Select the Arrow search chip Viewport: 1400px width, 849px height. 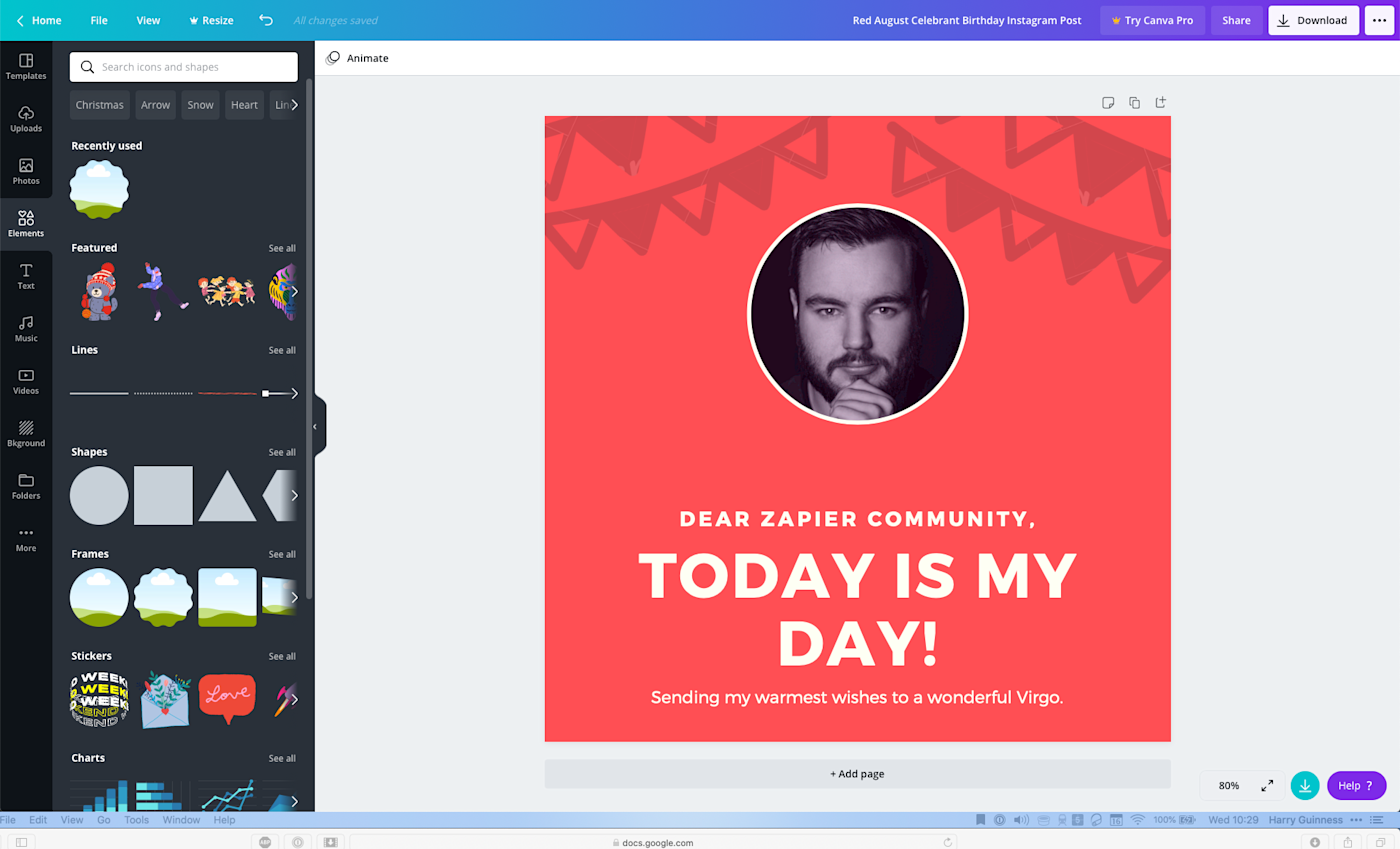(x=155, y=105)
